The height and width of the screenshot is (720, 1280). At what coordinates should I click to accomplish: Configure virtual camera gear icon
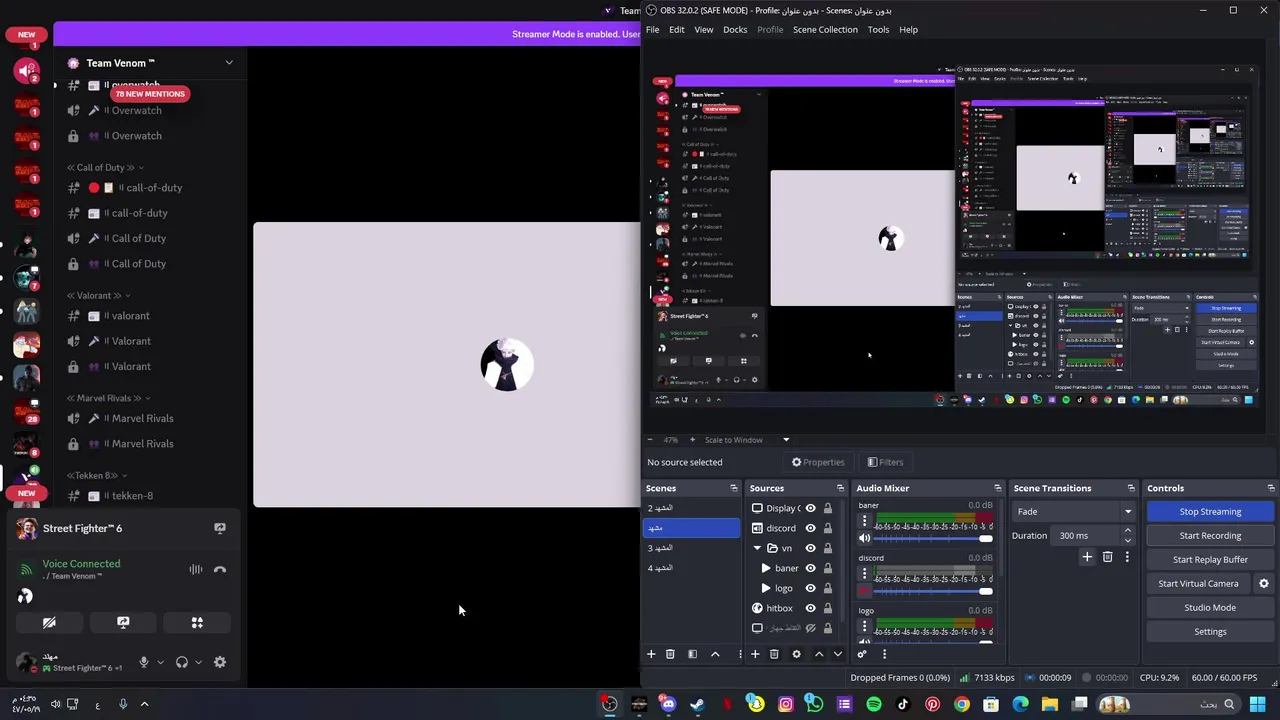(x=1263, y=583)
